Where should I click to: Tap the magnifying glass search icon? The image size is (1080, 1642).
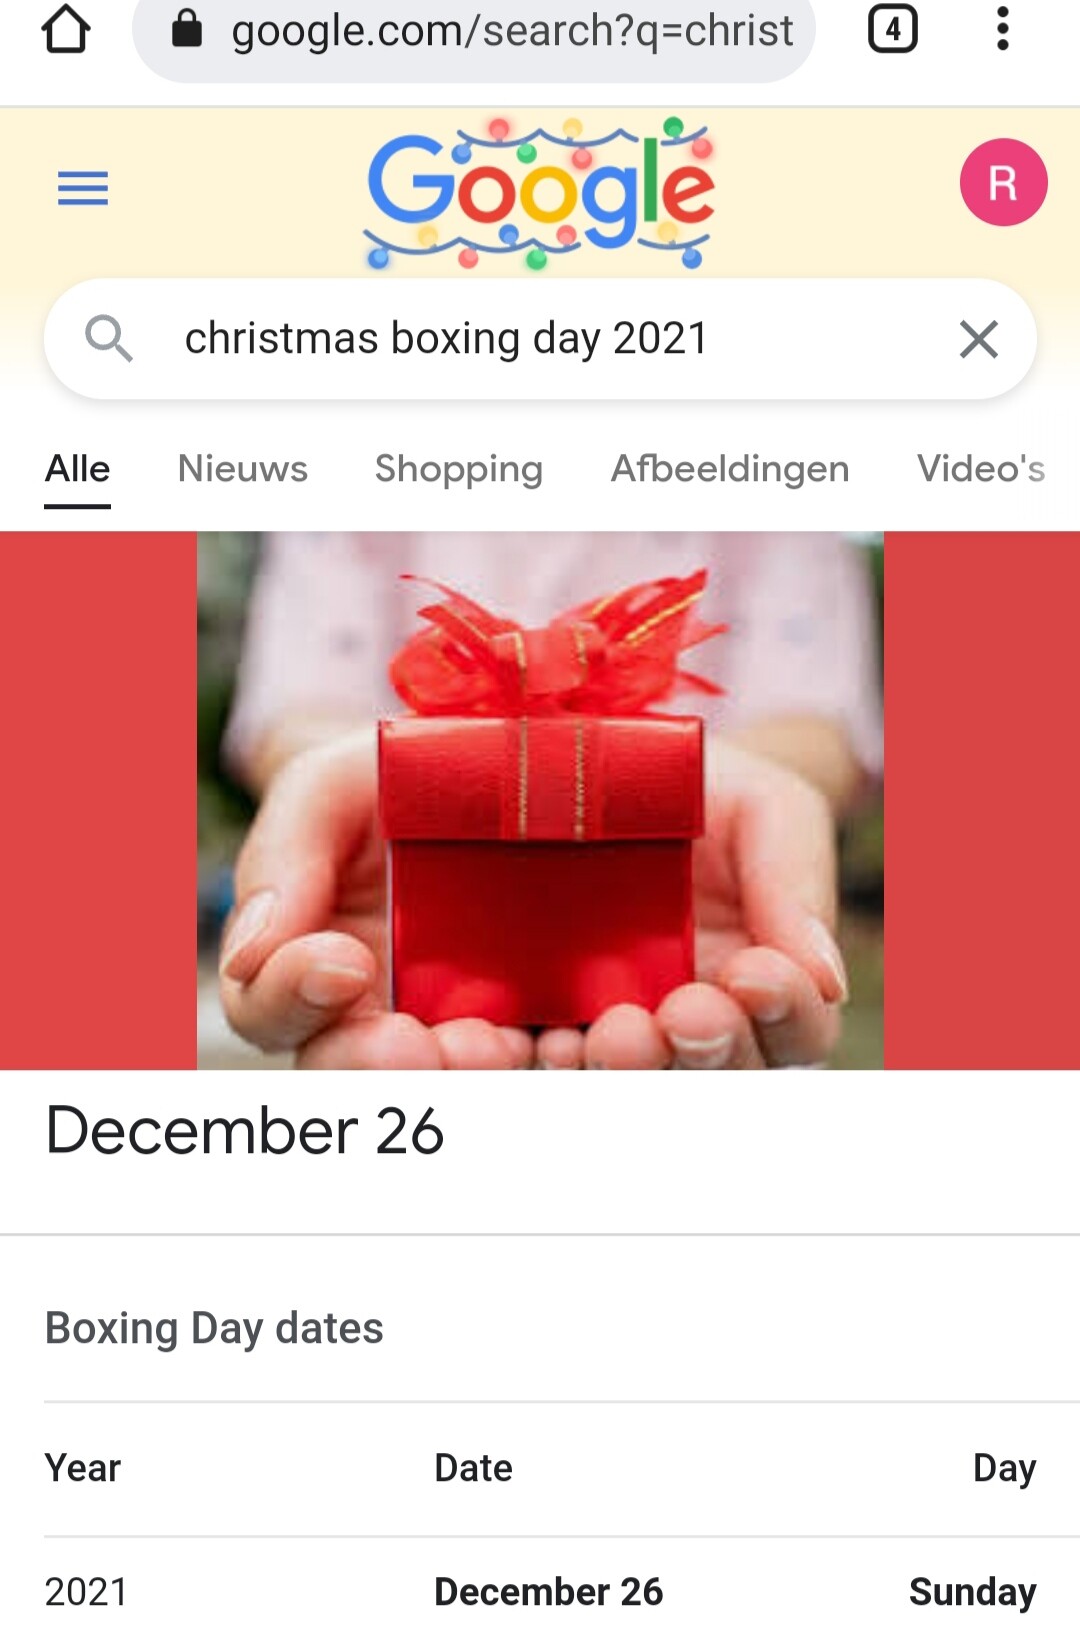pyautogui.click(x=108, y=338)
